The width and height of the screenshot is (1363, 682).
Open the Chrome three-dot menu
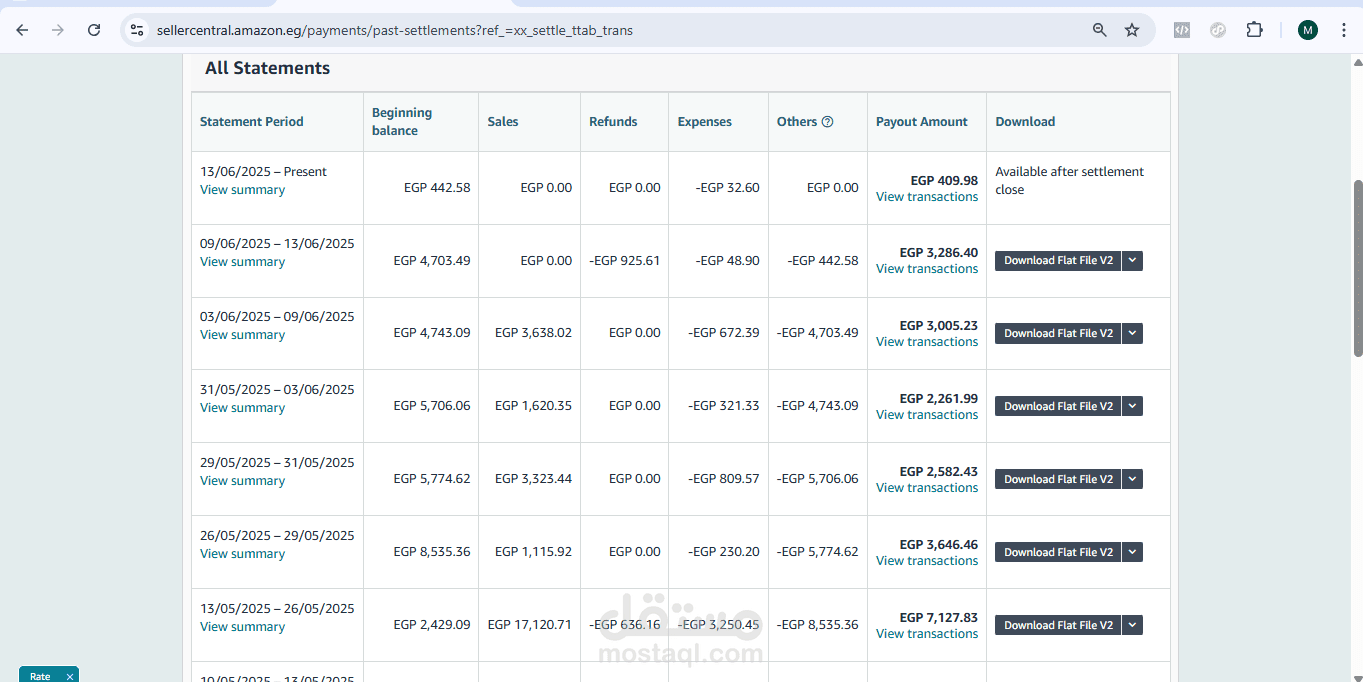(x=1344, y=30)
